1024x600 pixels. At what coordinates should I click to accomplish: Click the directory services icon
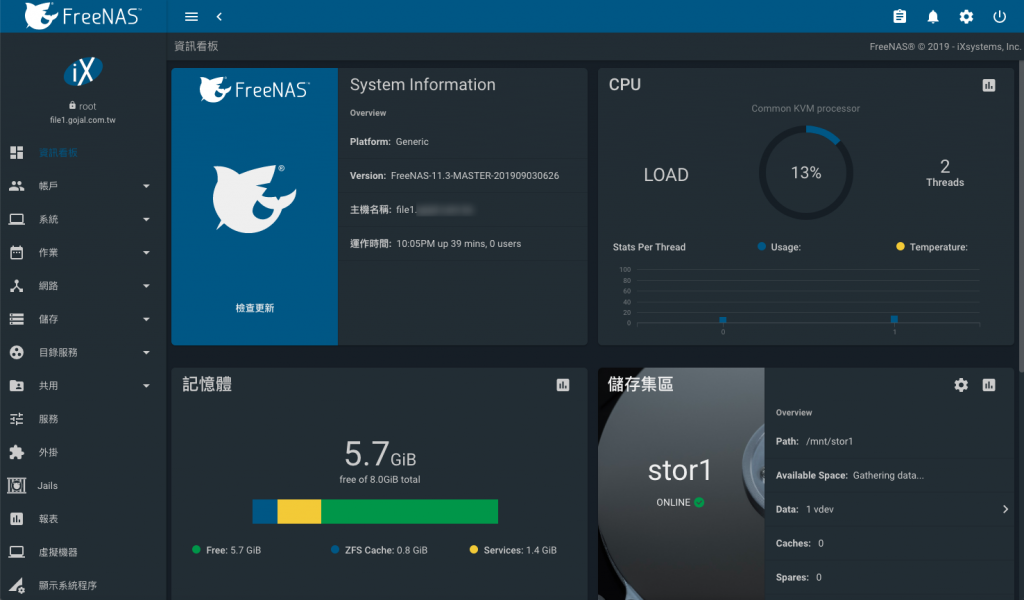click(x=16, y=353)
